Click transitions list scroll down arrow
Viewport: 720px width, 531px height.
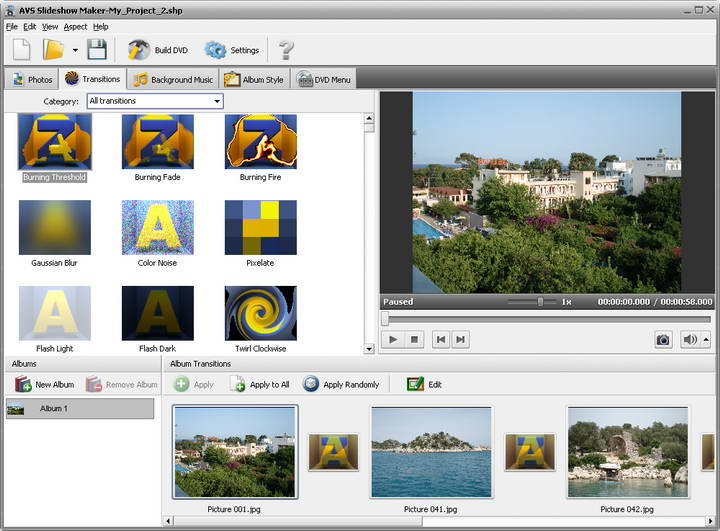click(x=369, y=349)
